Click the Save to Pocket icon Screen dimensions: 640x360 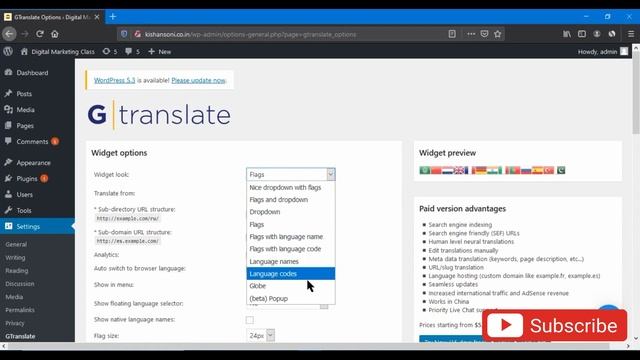(x=484, y=34)
